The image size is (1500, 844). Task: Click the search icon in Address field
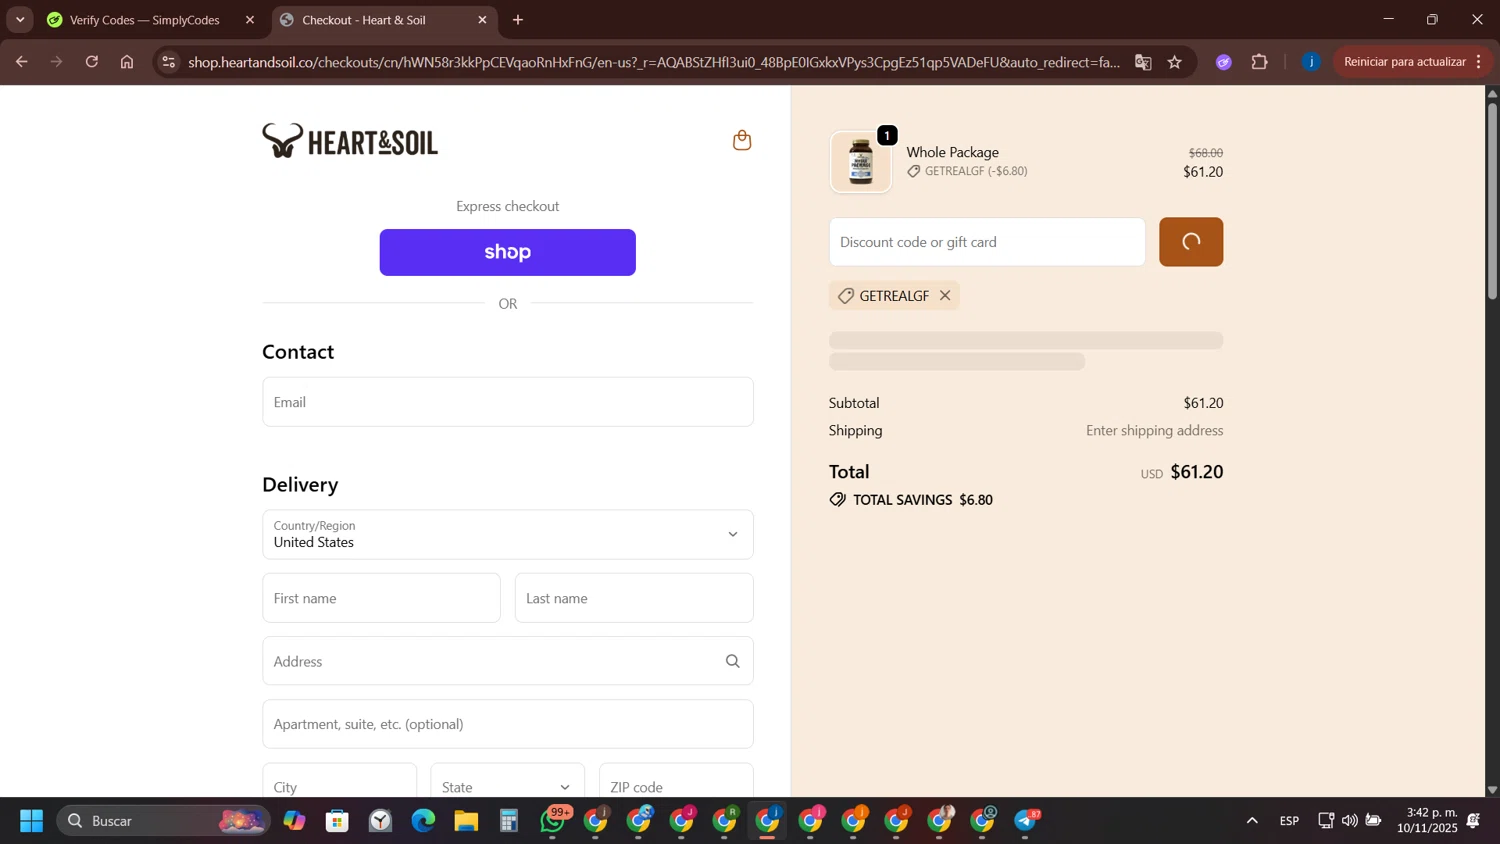[733, 661]
